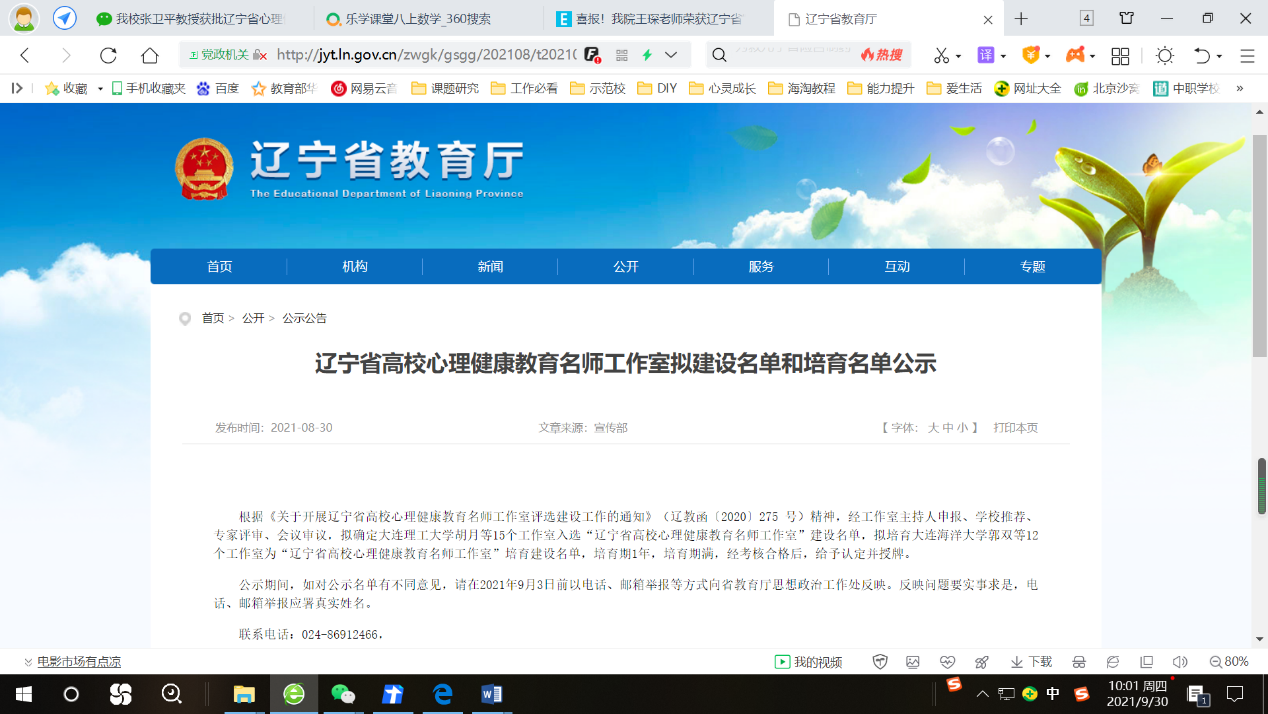Click the rocket speed-up icon
The height and width of the screenshot is (714, 1268).
981,662
